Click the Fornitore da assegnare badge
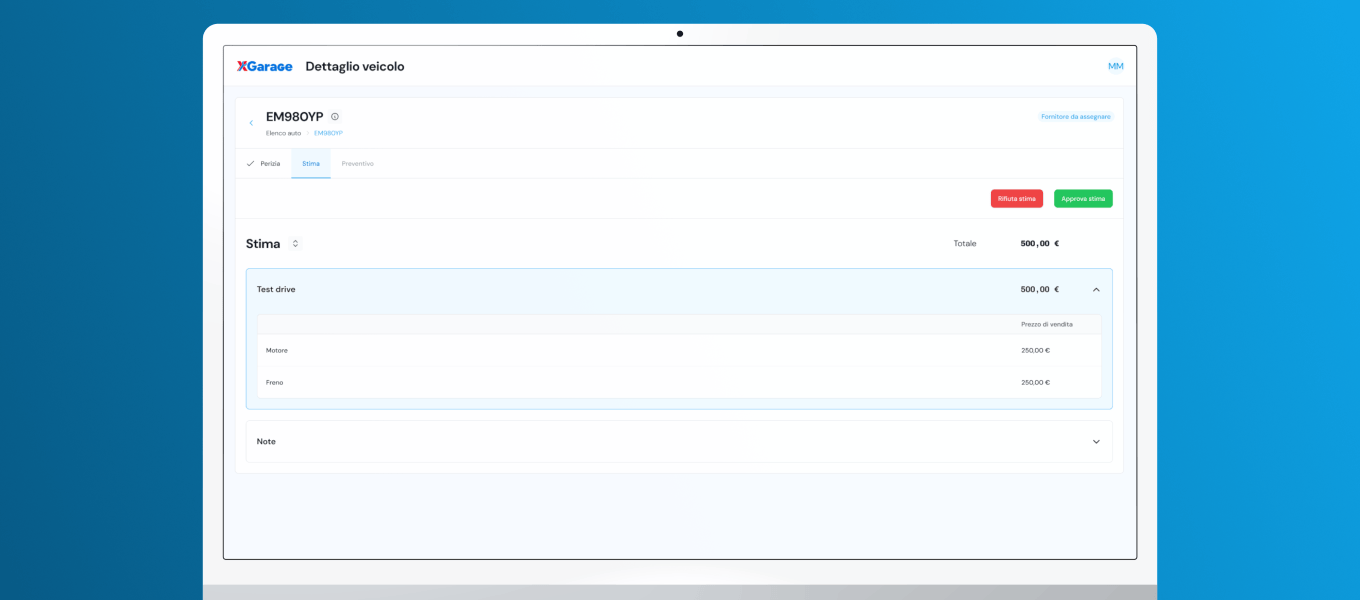1360x600 pixels. (1076, 116)
